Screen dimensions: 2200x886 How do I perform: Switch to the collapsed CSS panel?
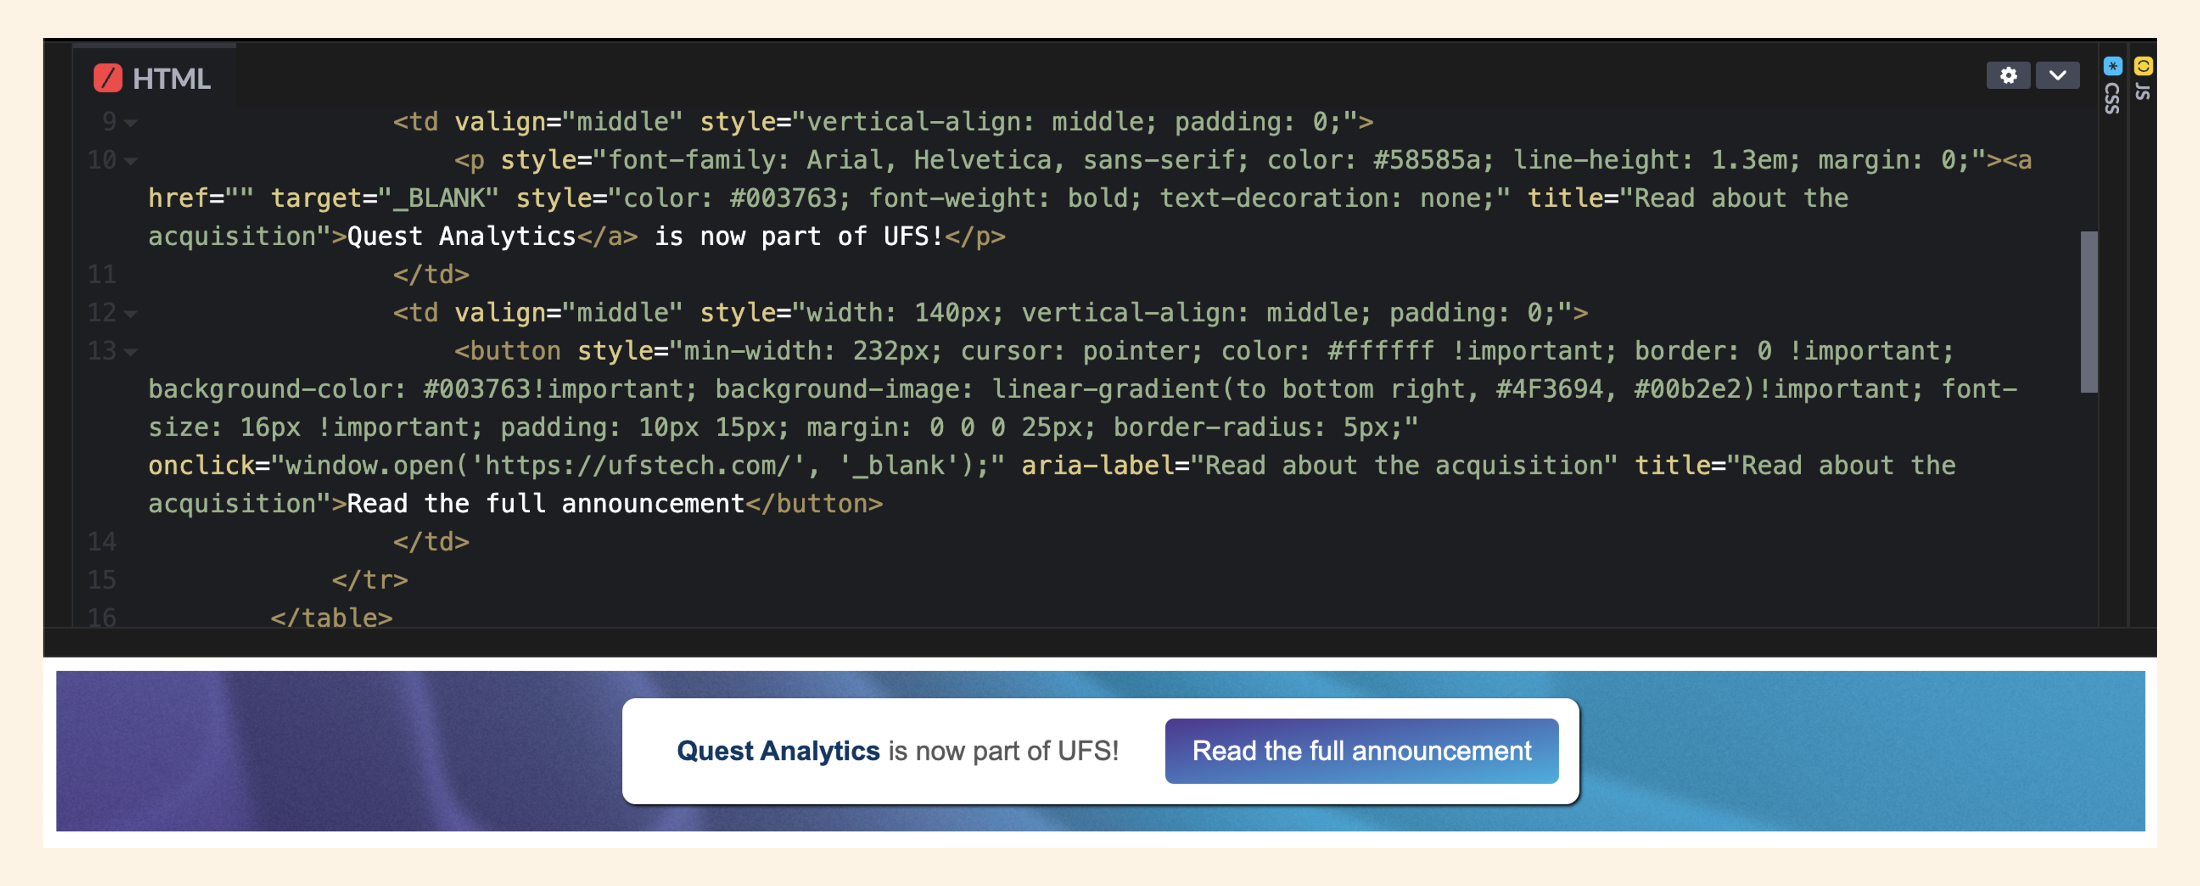click(2112, 97)
